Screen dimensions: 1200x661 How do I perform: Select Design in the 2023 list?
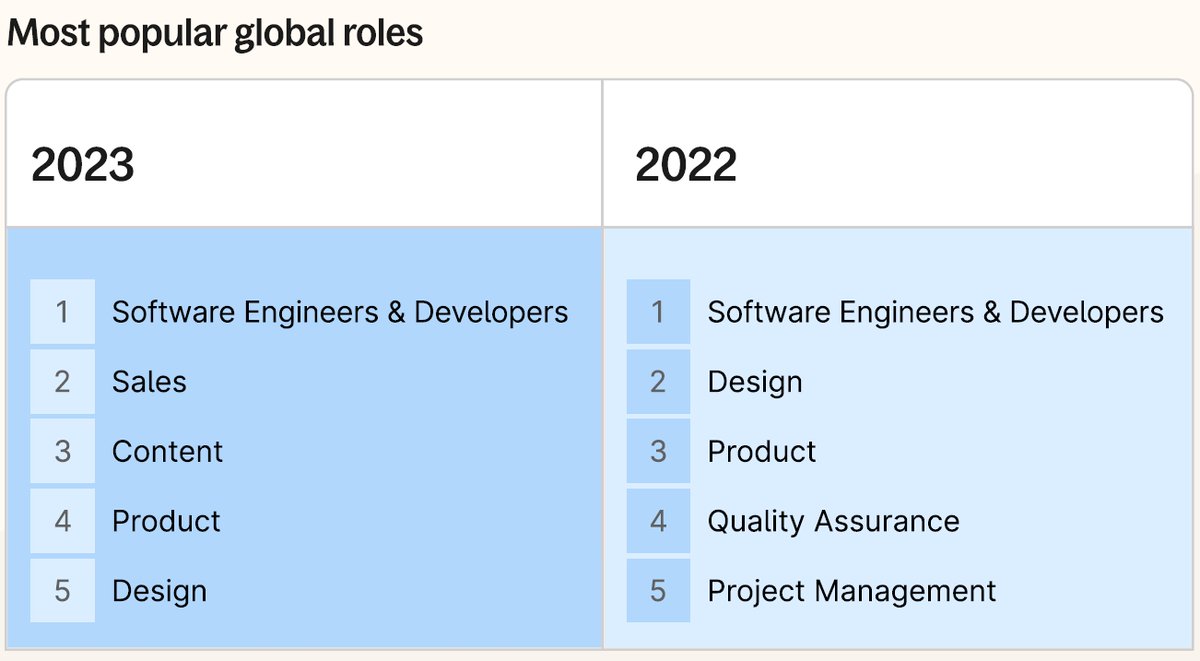point(159,591)
